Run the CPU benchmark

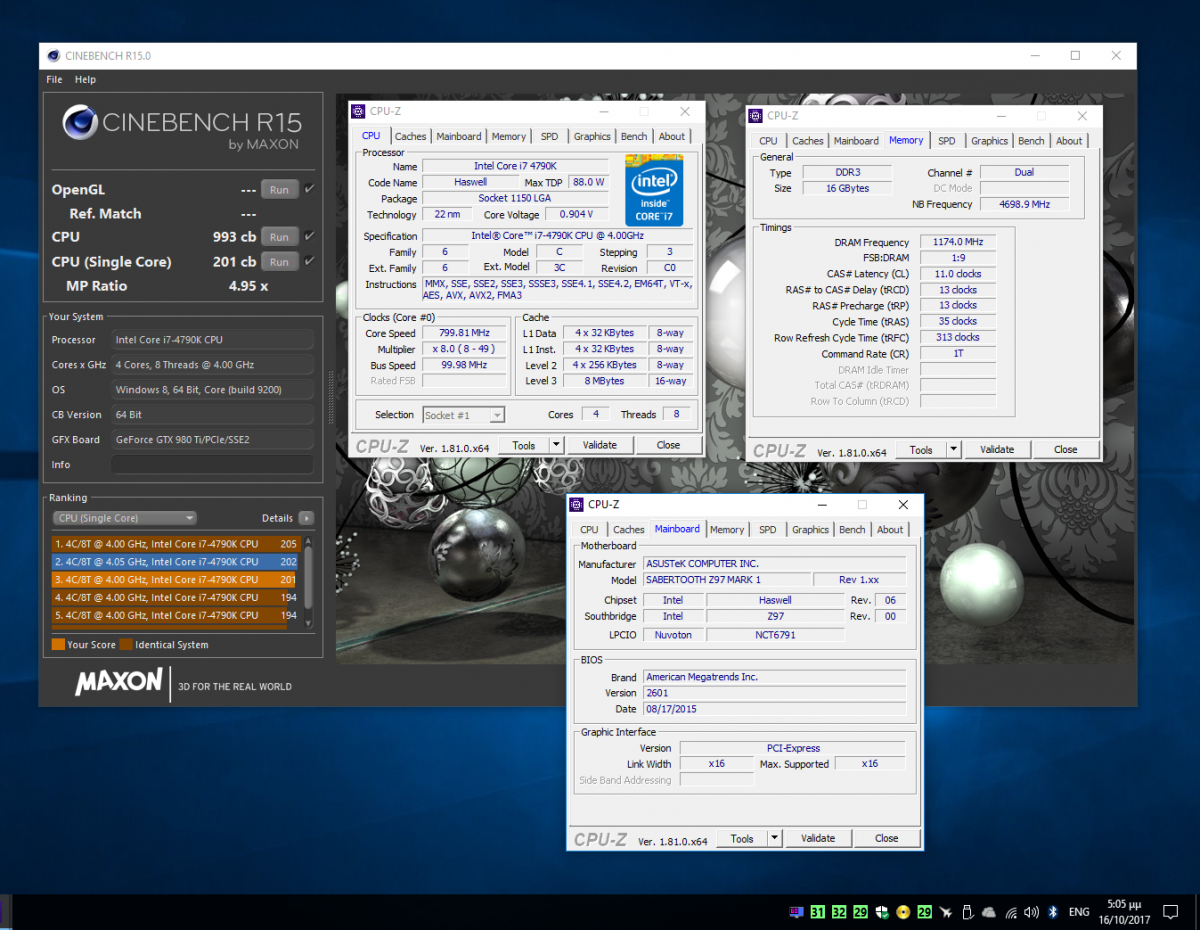pos(279,237)
